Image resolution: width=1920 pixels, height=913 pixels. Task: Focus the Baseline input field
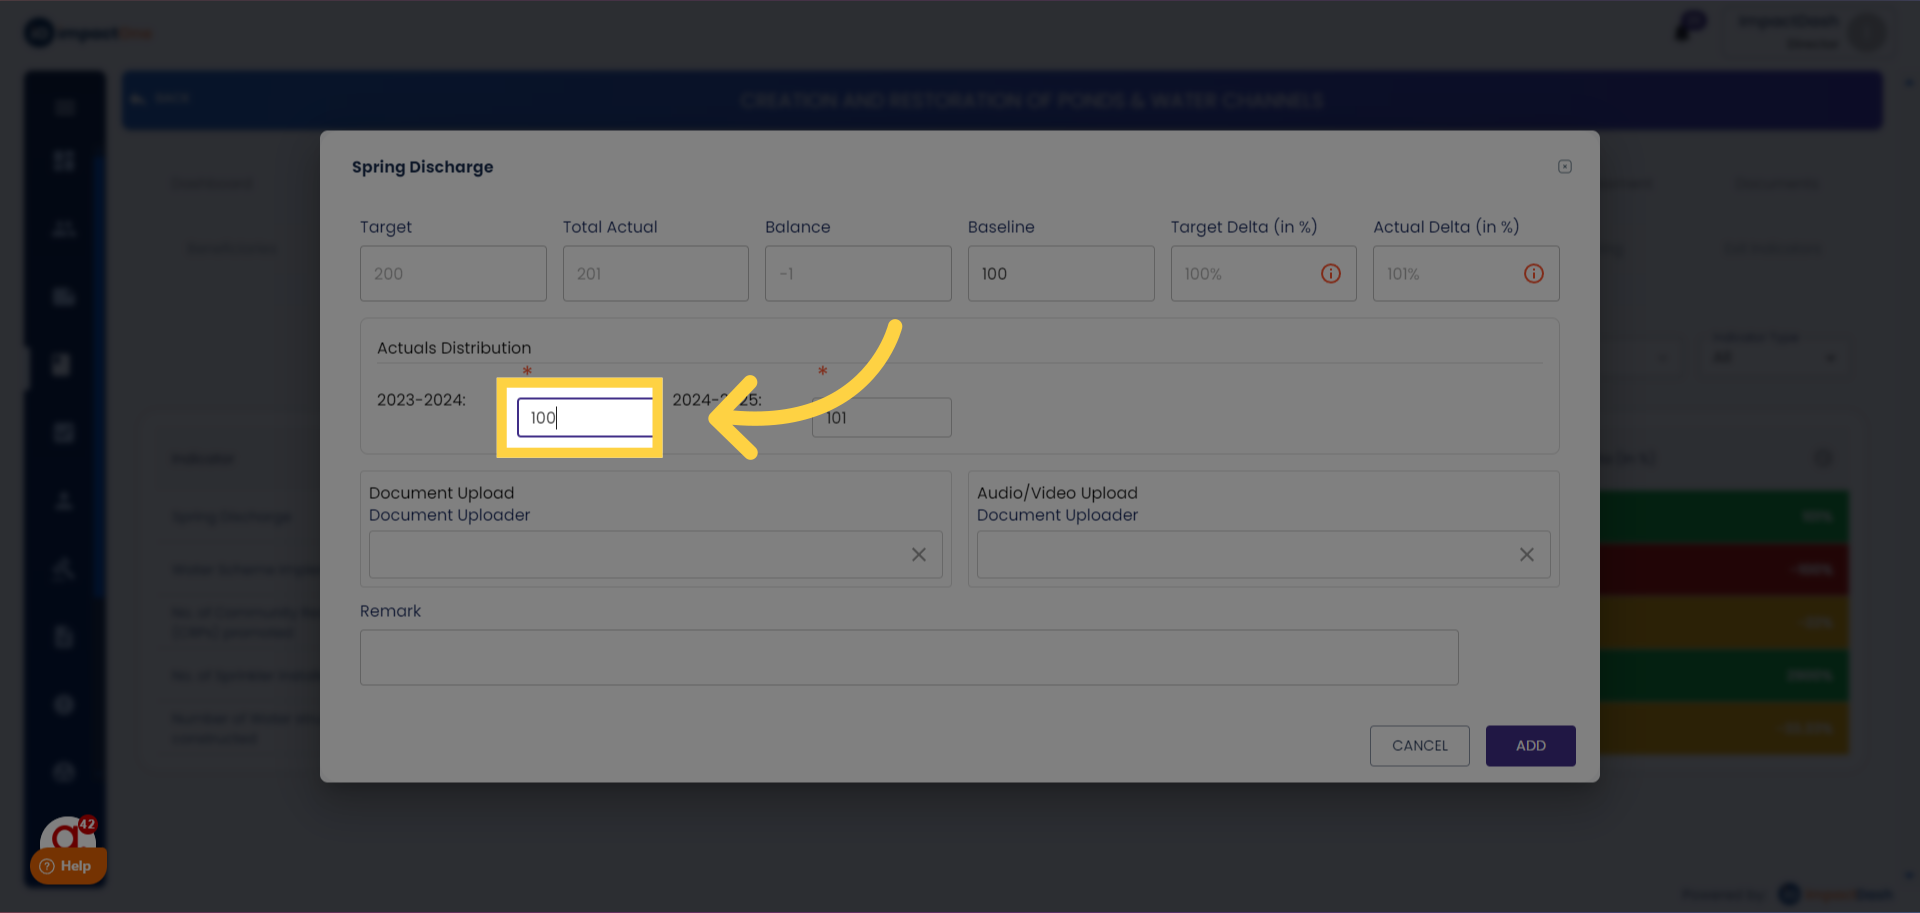point(1060,274)
